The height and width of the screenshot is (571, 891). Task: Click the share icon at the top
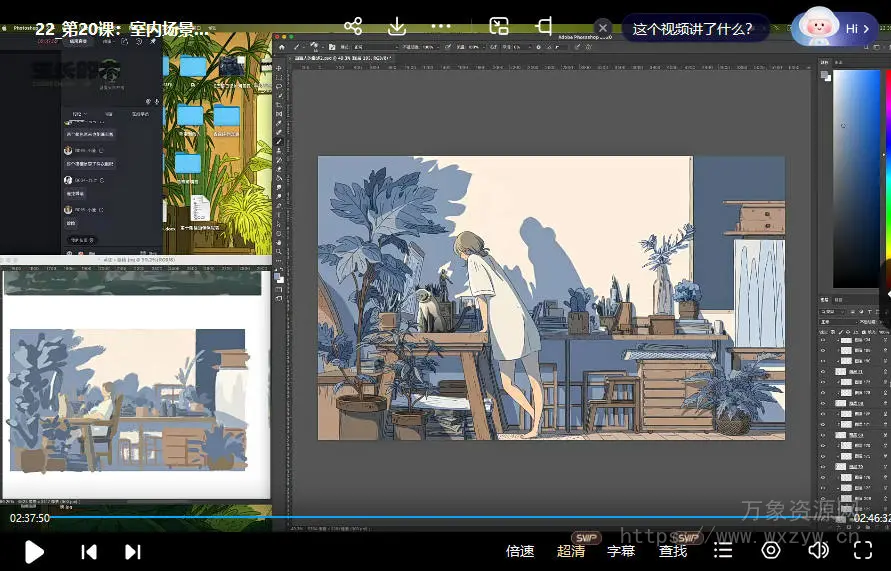[x=353, y=26]
